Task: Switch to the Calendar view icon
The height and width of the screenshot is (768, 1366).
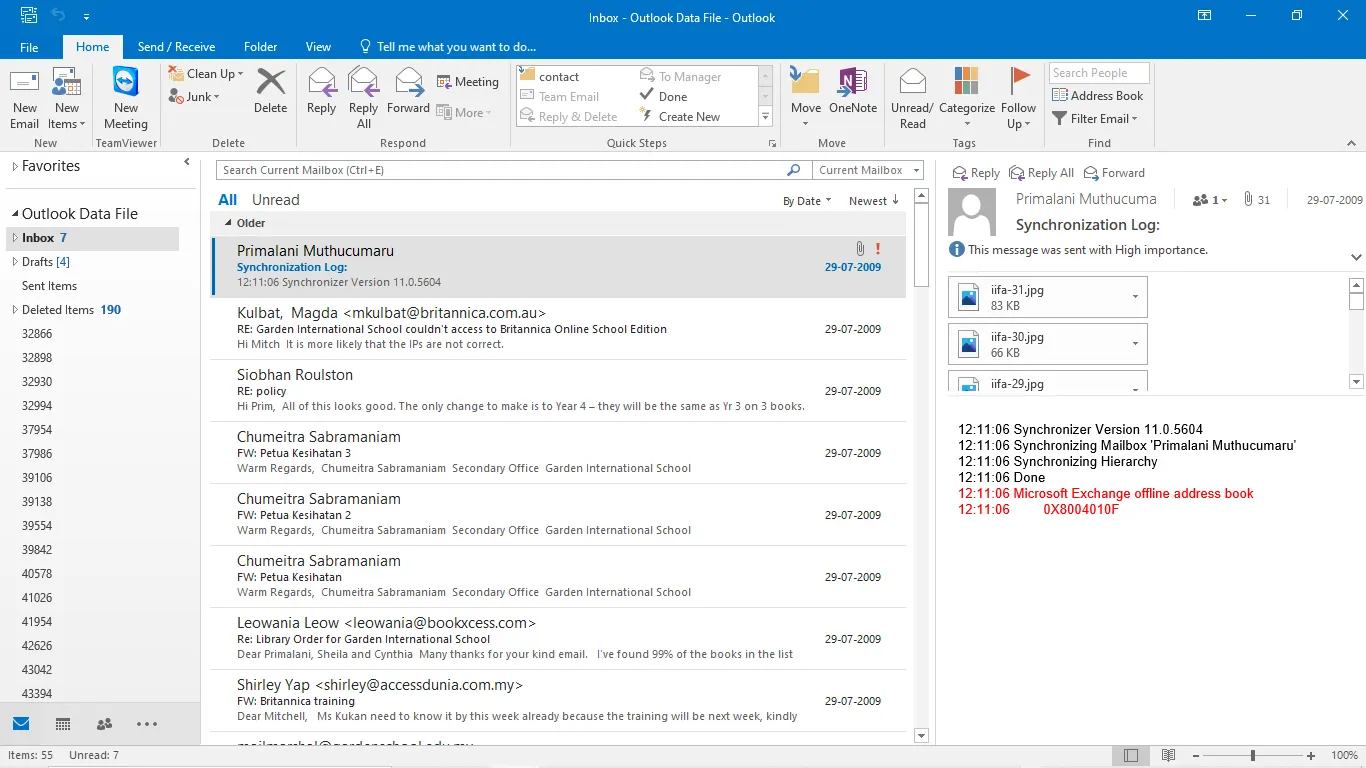Action: tap(63, 724)
